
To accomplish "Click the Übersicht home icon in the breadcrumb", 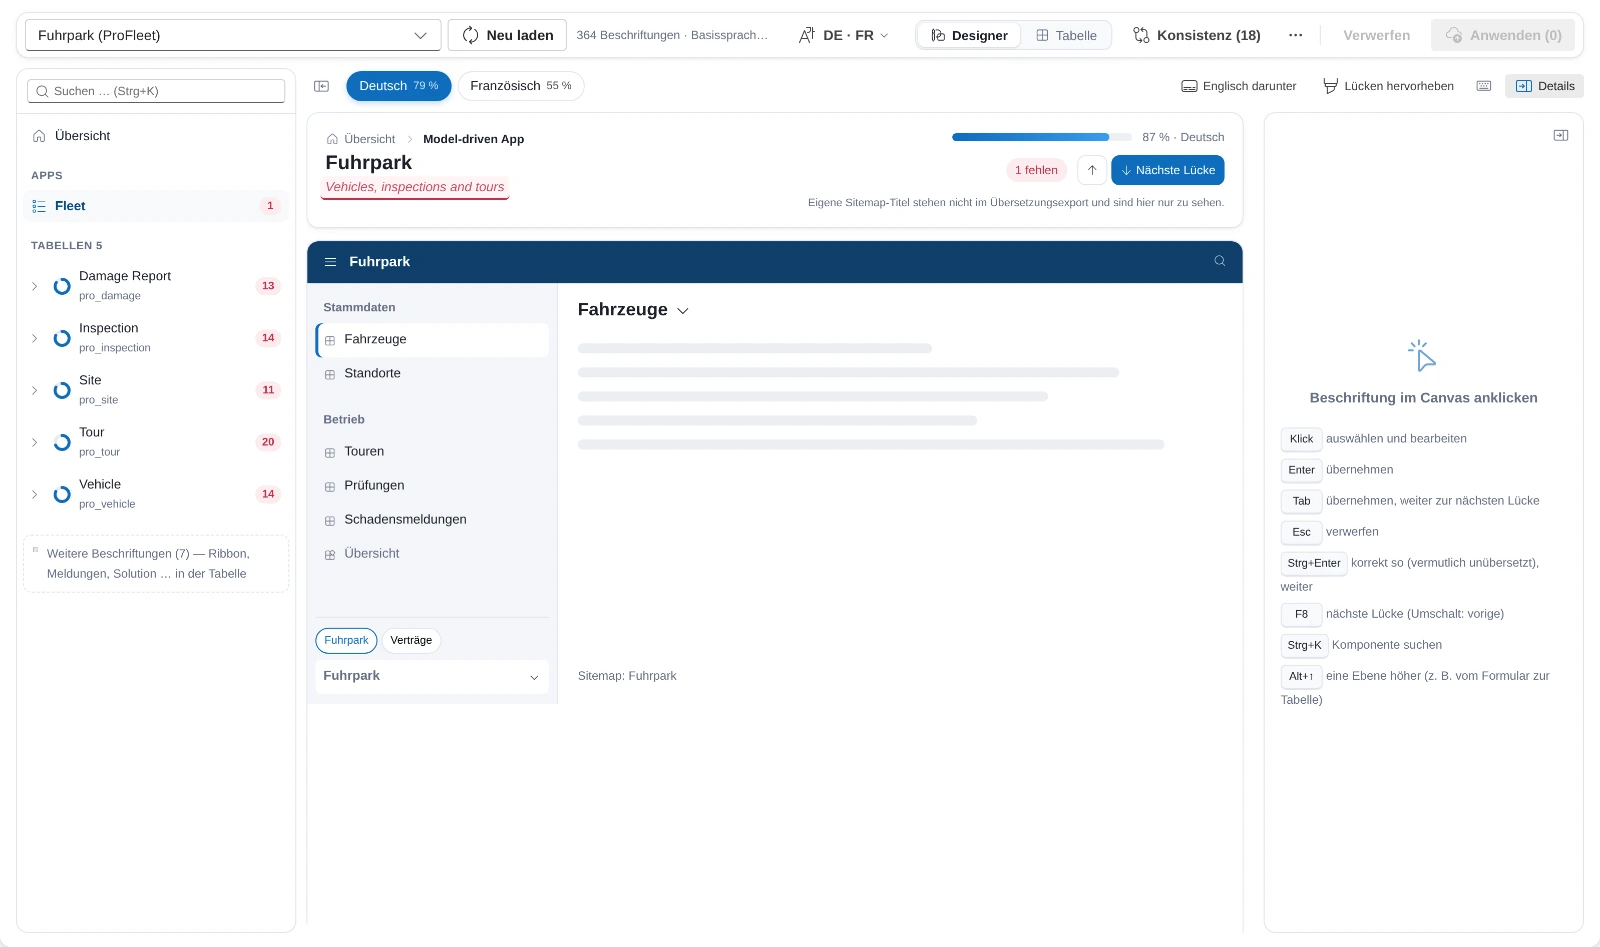I will 332,139.
